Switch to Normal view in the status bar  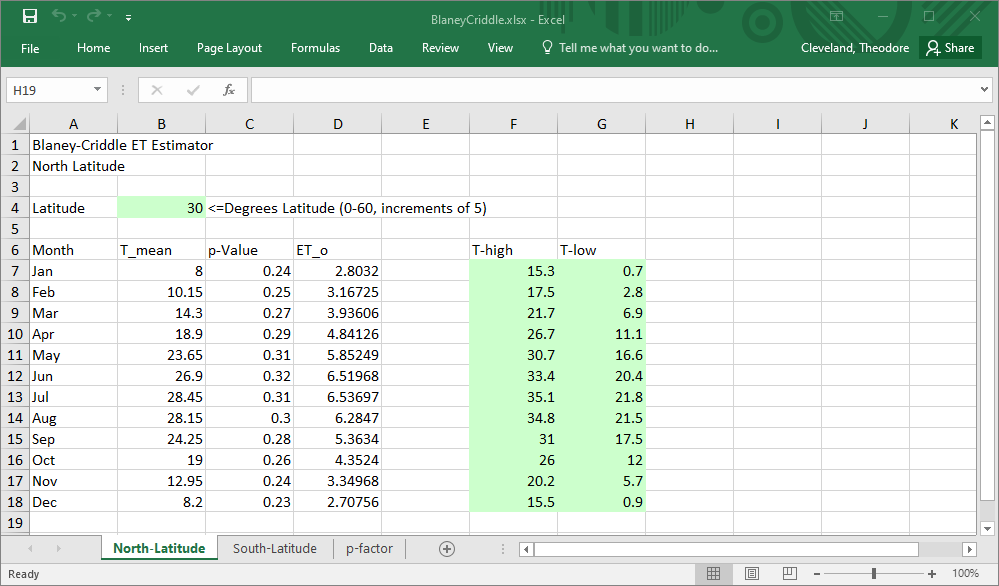(x=714, y=573)
